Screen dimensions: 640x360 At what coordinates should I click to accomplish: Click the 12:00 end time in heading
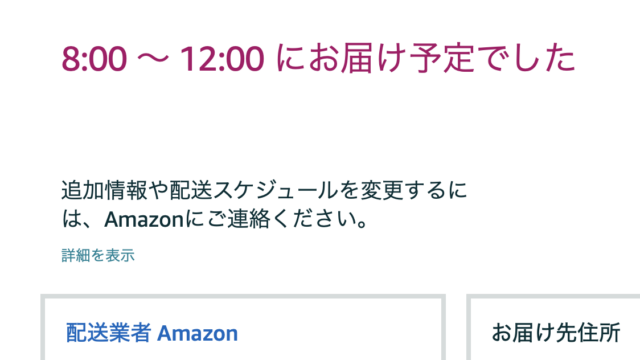[x=222, y=59]
